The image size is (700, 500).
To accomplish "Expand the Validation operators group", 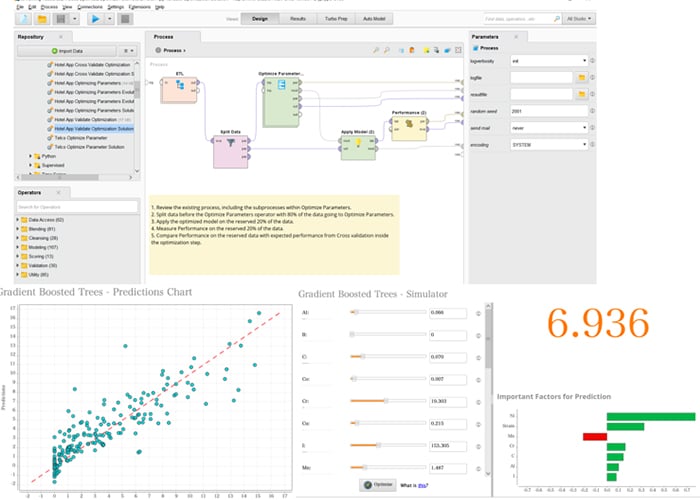I will [18, 266].
